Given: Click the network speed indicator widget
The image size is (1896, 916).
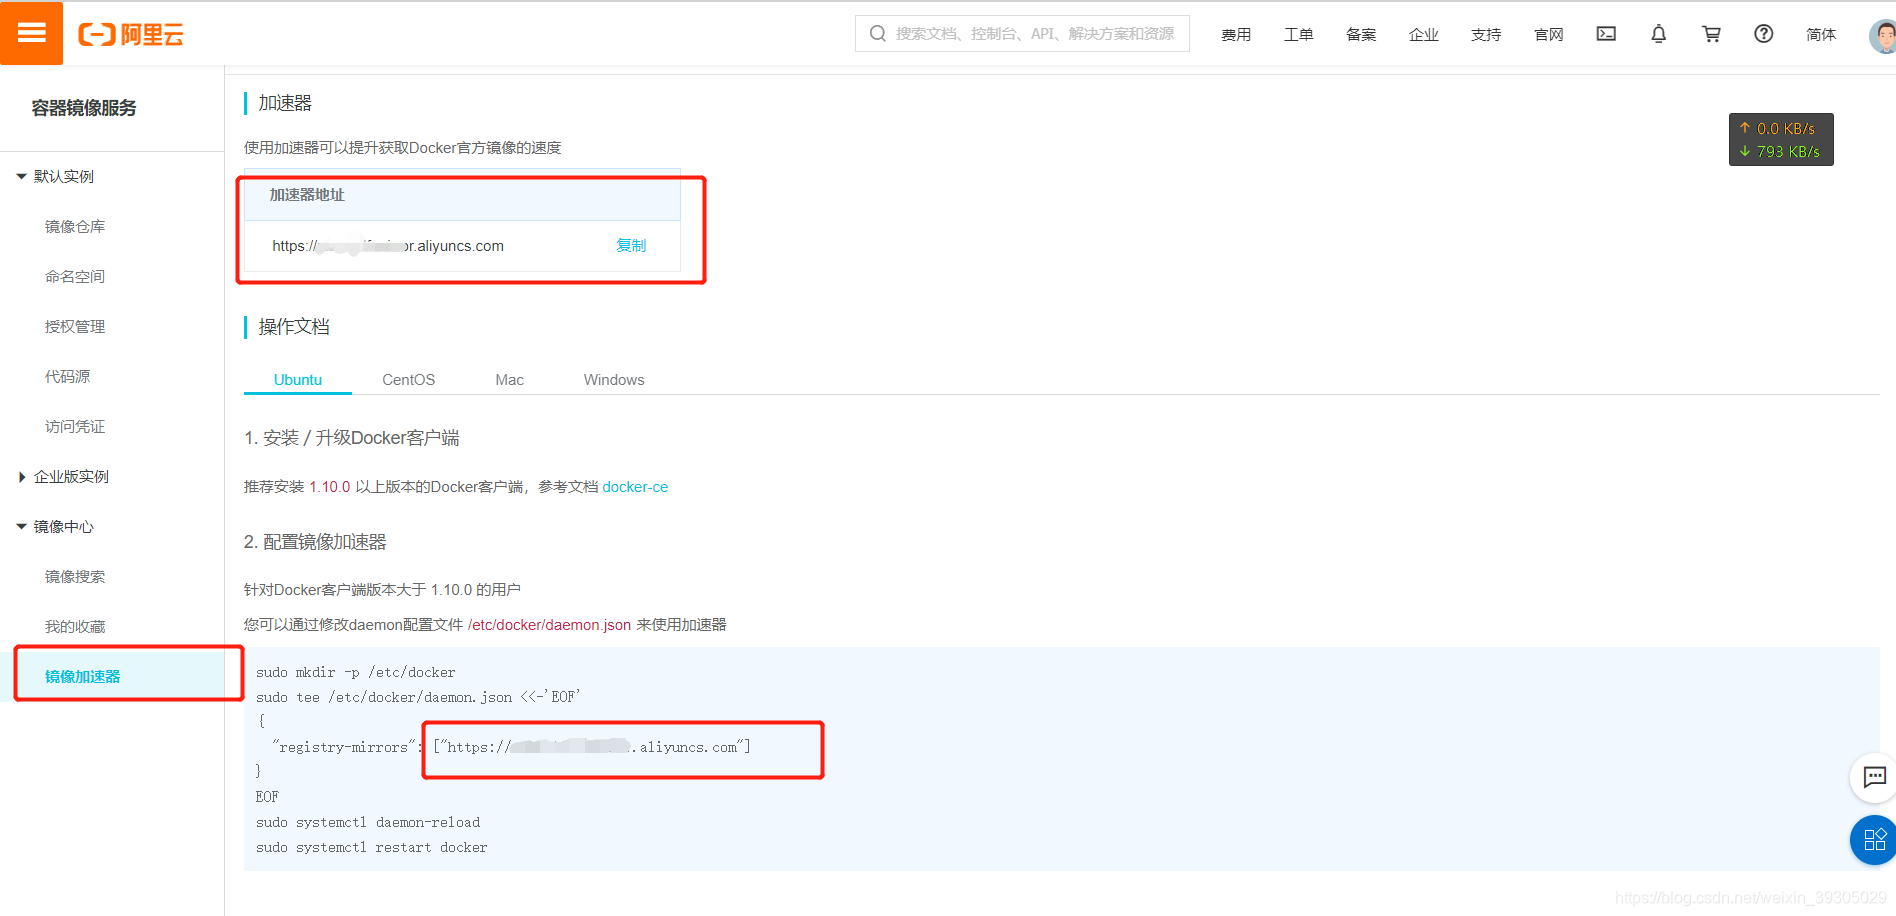Looking at the screenshot, I should (1781, 140).
